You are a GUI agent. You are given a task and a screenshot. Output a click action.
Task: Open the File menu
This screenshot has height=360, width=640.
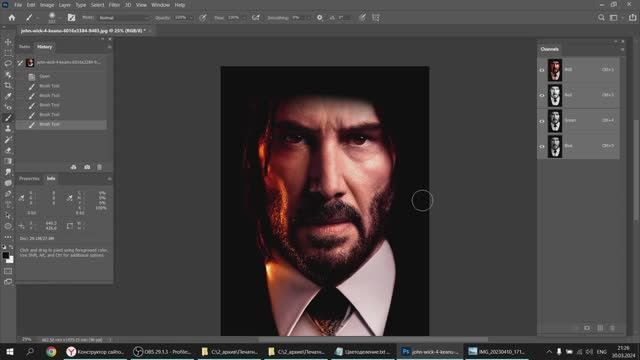click(x=18, y=5)
